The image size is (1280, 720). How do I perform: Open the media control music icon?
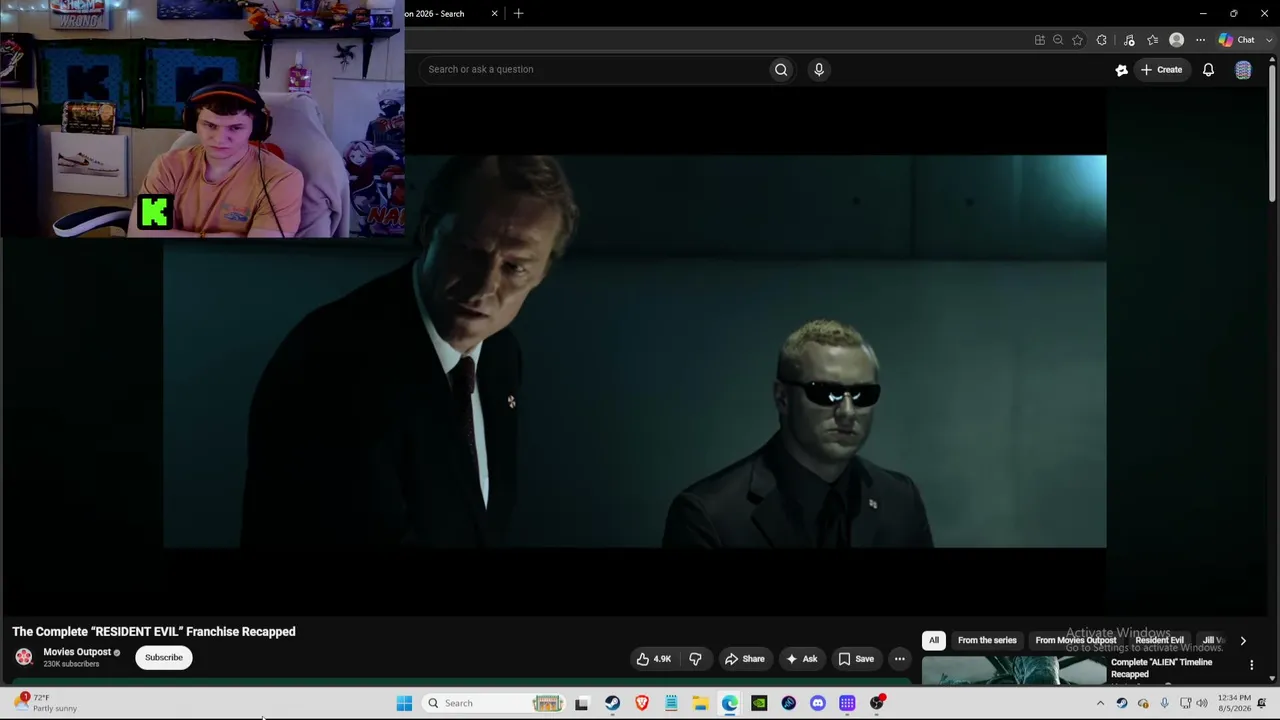coord(1129,40)
